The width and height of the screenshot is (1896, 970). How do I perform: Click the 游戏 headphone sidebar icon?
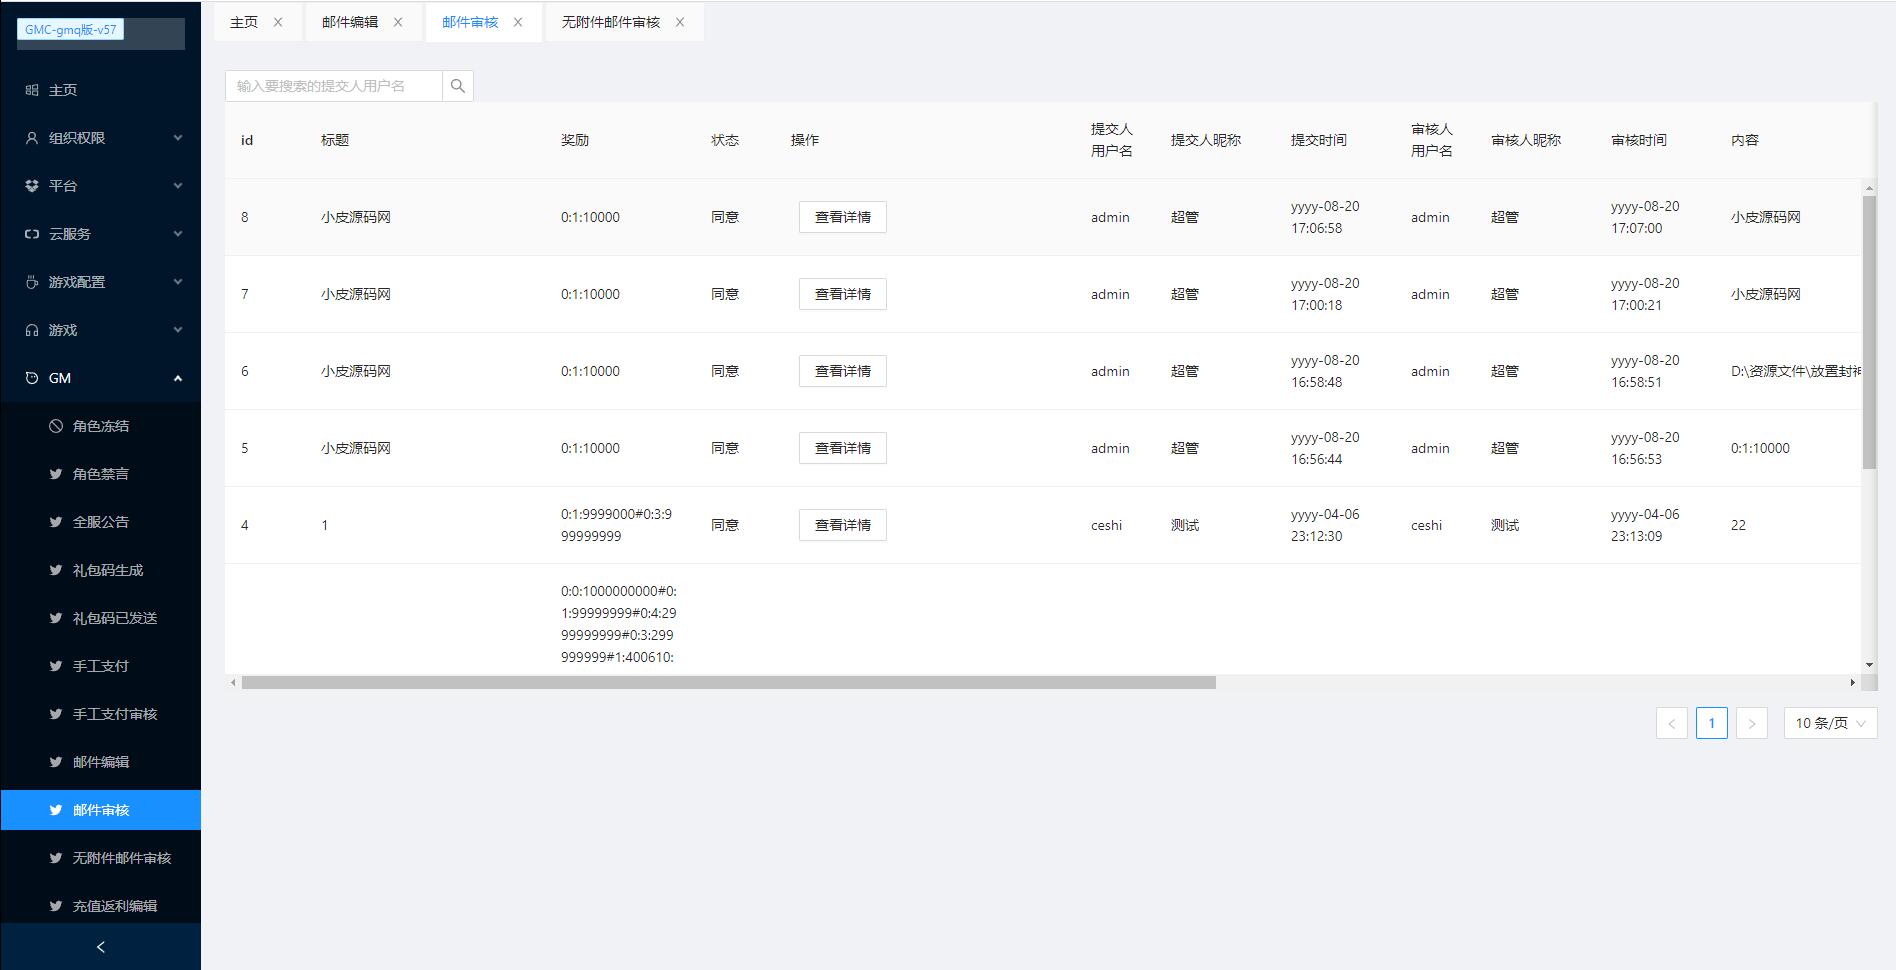click(x=30, y=329)
